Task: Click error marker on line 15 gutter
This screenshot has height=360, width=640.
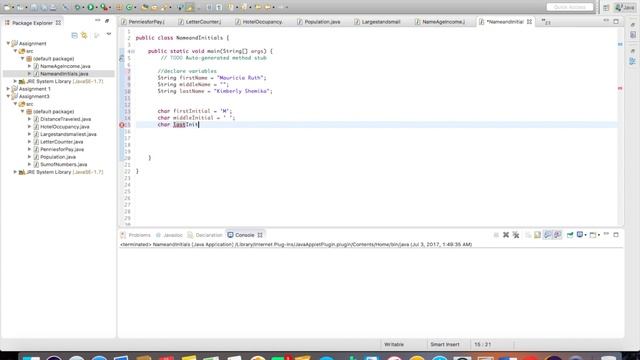Action: 122,125
